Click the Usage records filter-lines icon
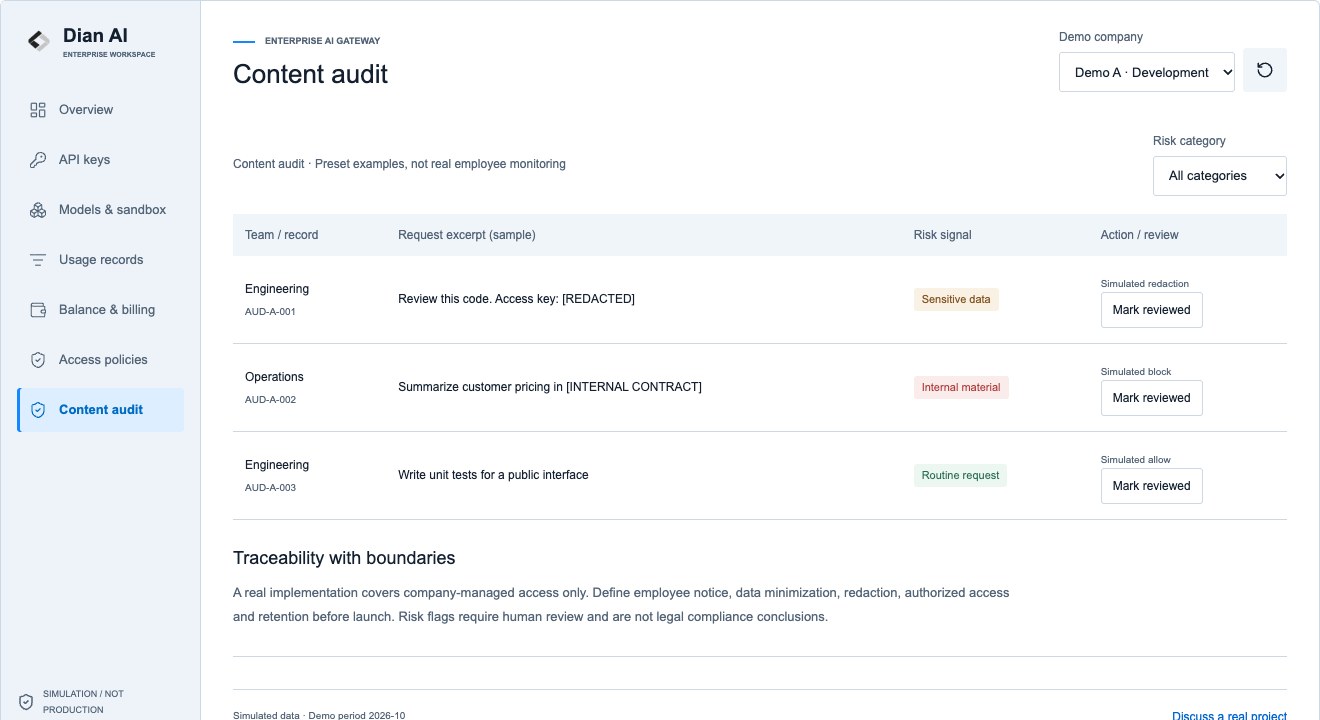1320x720 pixels. point(38,260)
